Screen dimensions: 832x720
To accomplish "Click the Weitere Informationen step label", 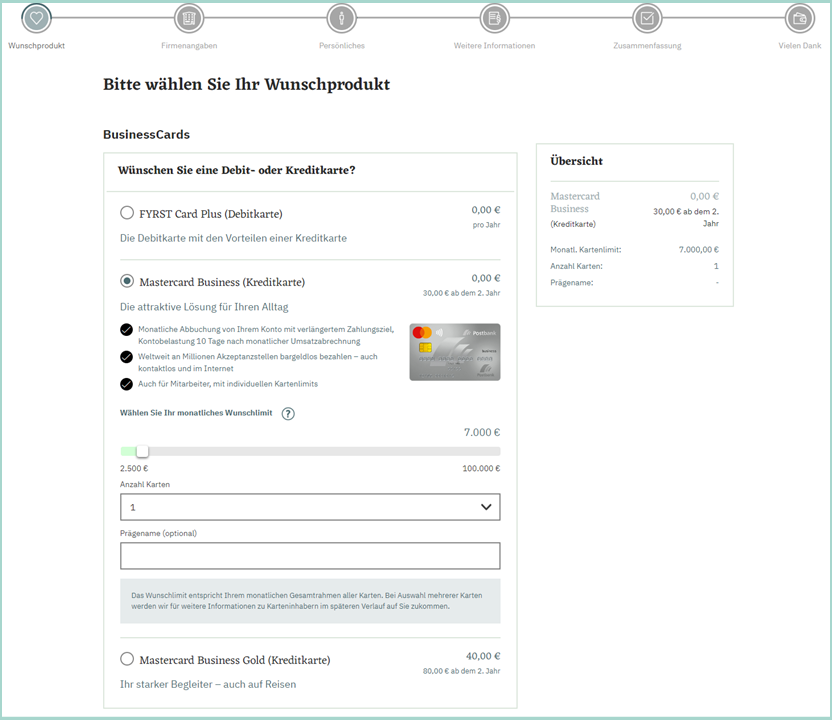I will [x=494, y=46].
